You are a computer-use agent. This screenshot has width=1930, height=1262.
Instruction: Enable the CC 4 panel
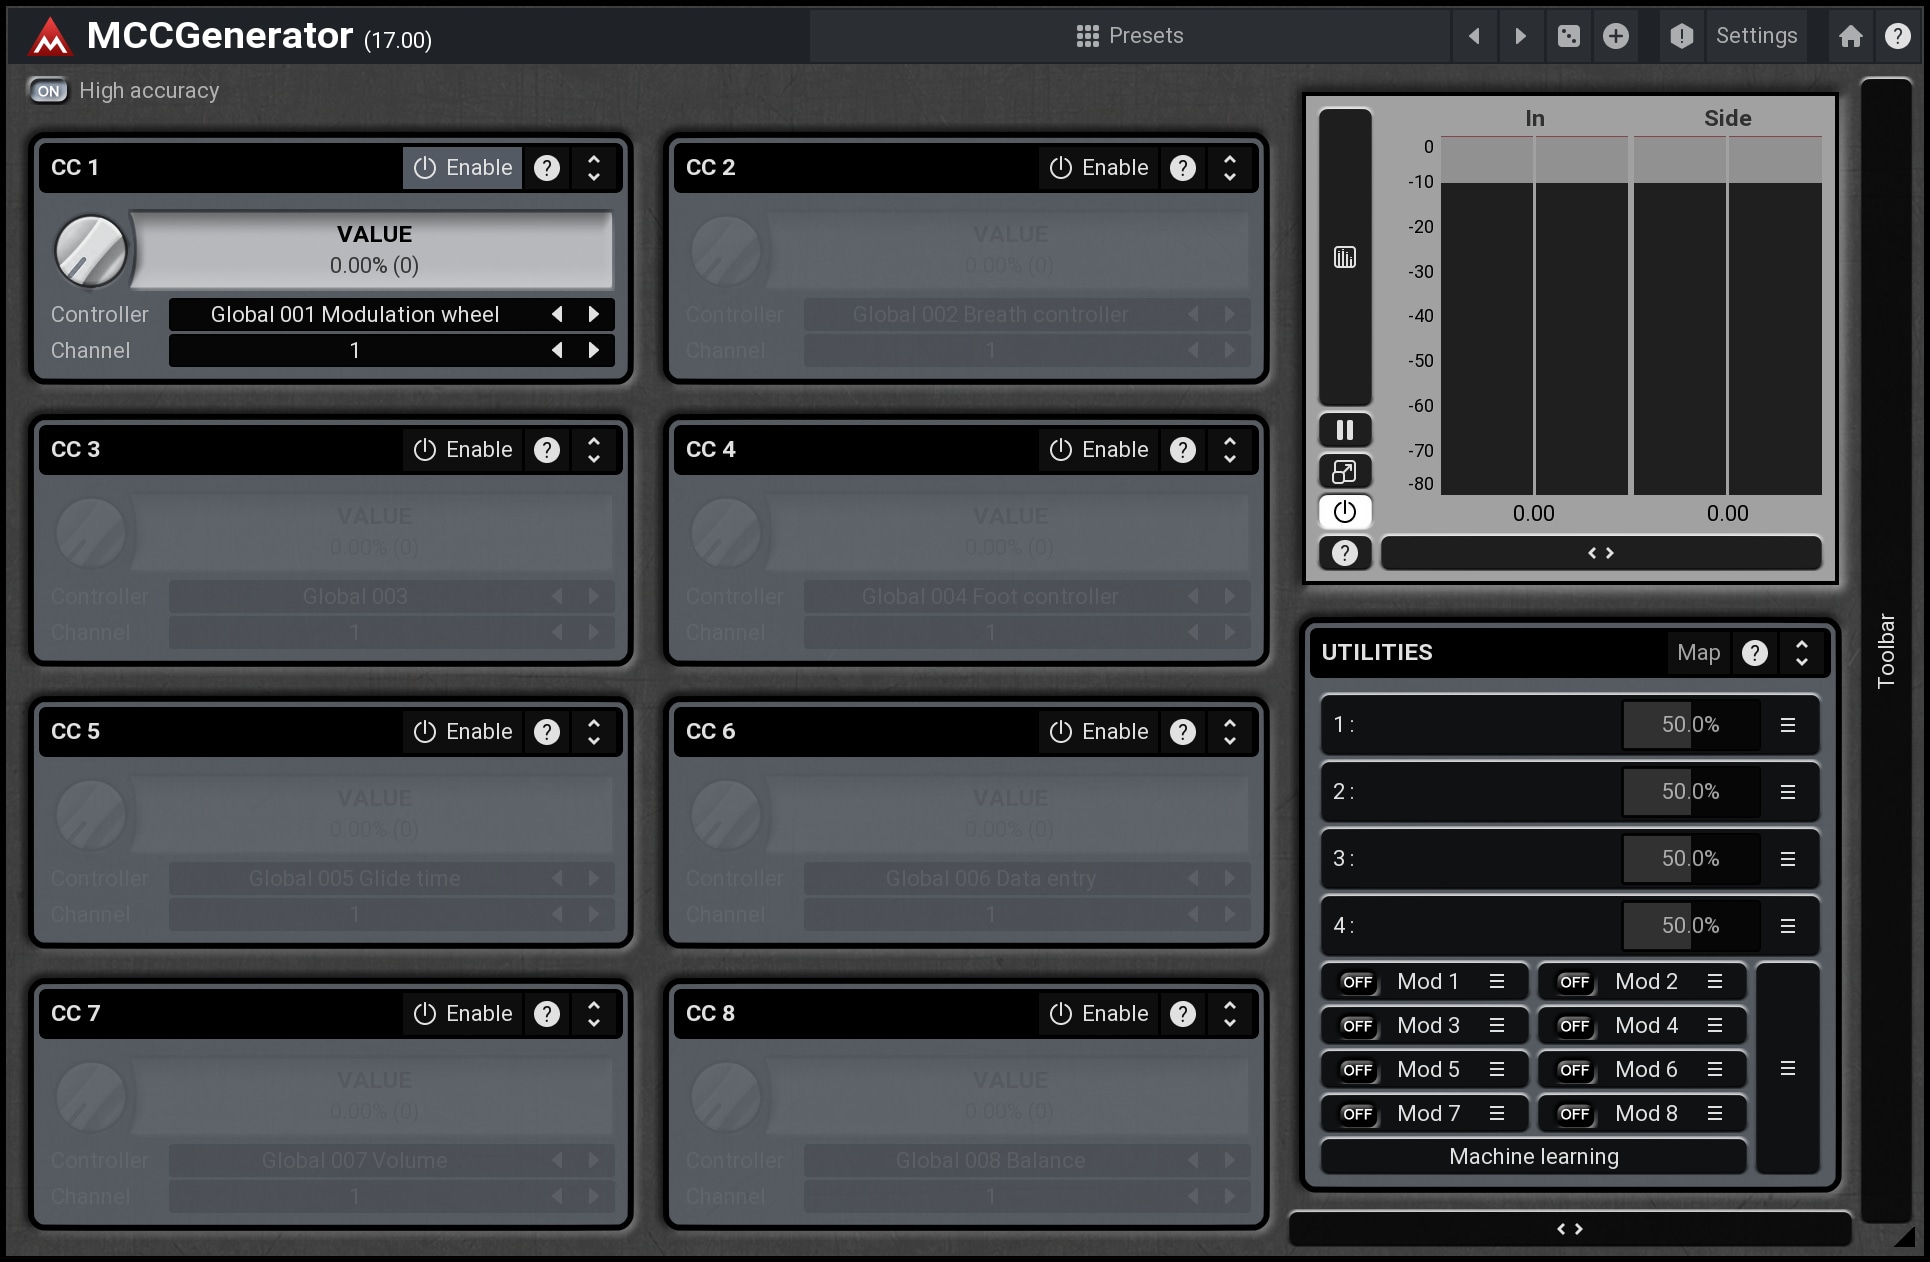pos(1099,450)
